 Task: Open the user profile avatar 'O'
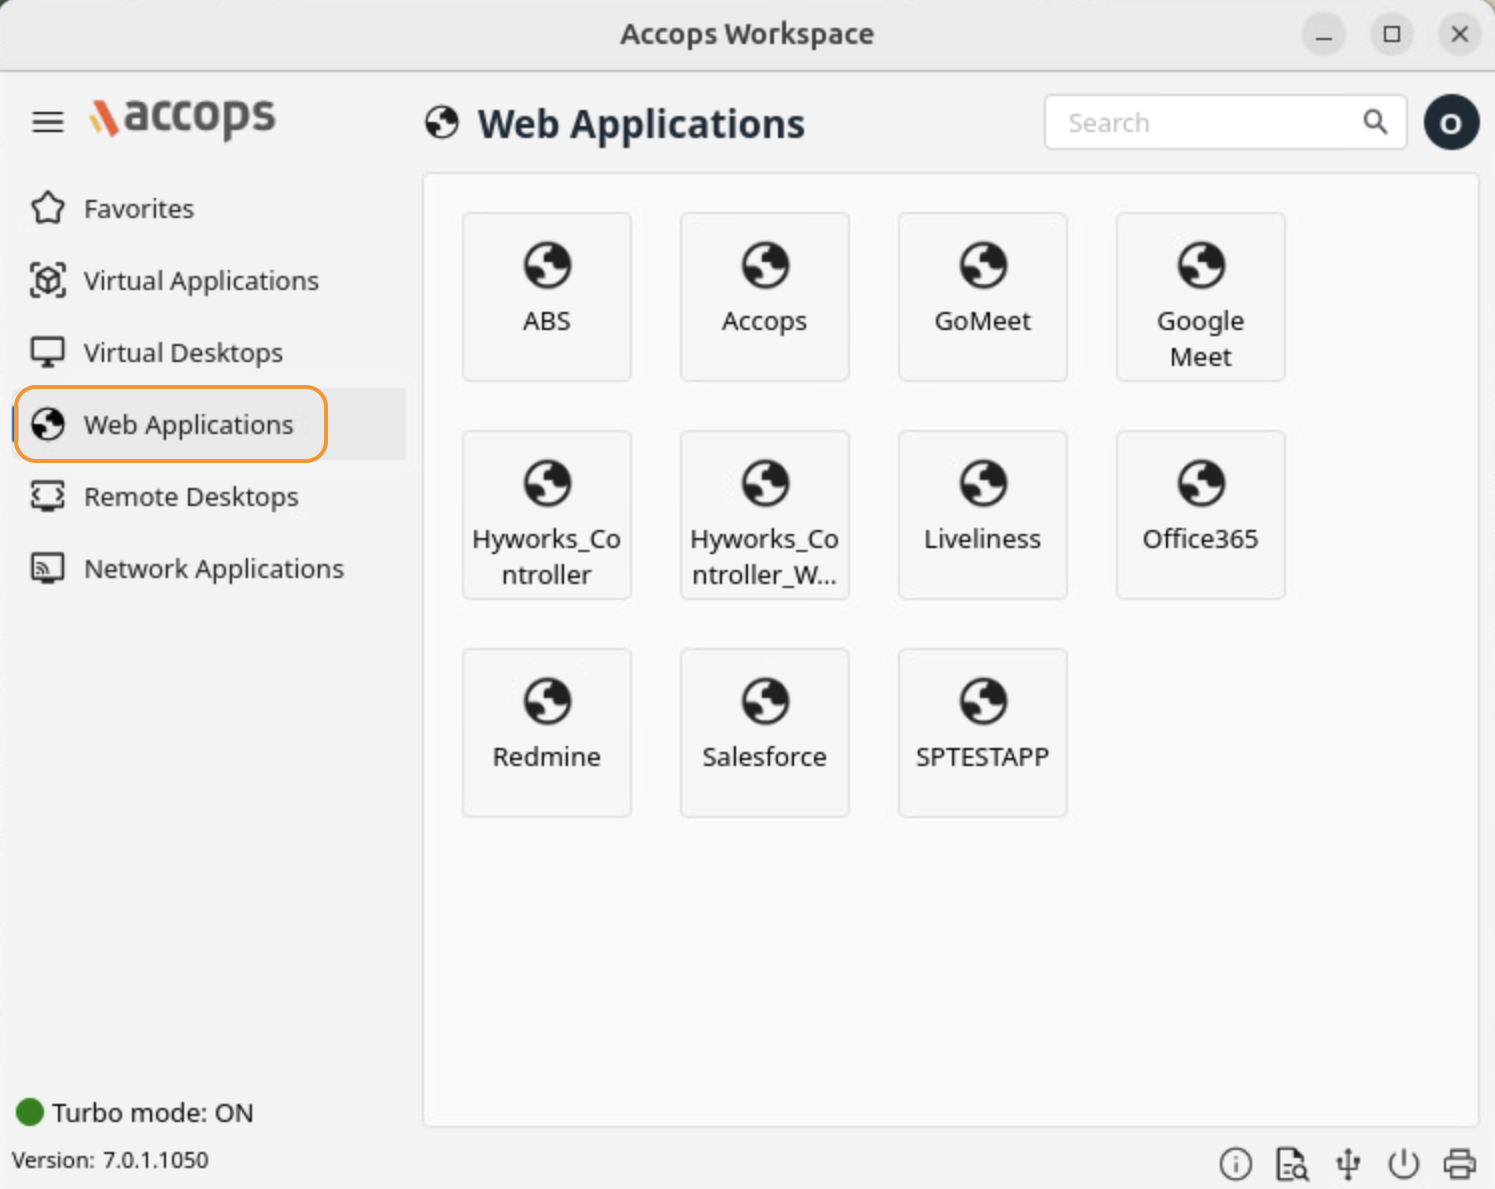[x=1451, y=123]
